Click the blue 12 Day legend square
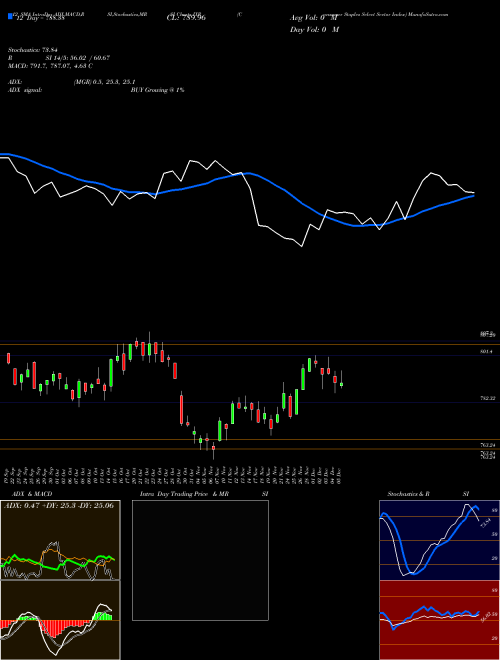Image resolution: width=500 pixels, height=660 pixels. tap(10, 17)
